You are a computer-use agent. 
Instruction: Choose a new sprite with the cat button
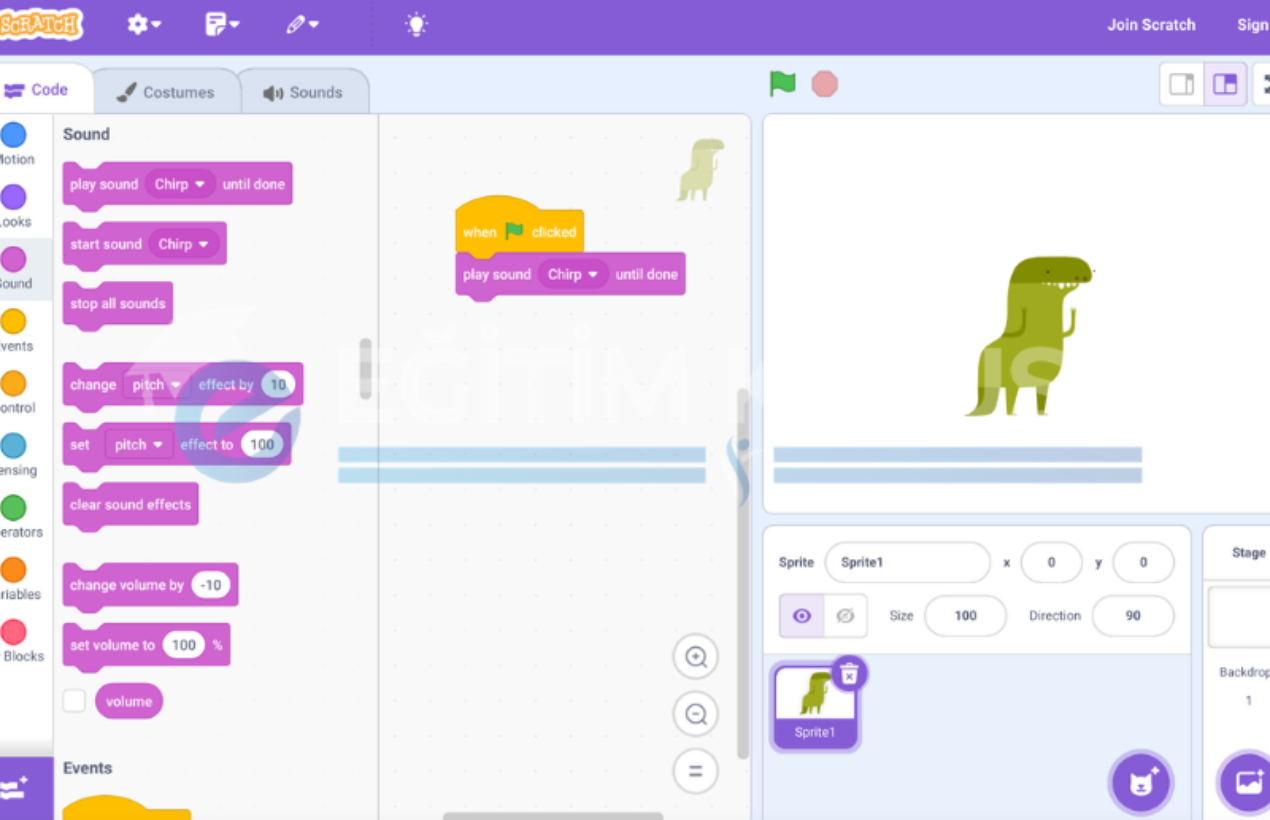[1140, 783]
